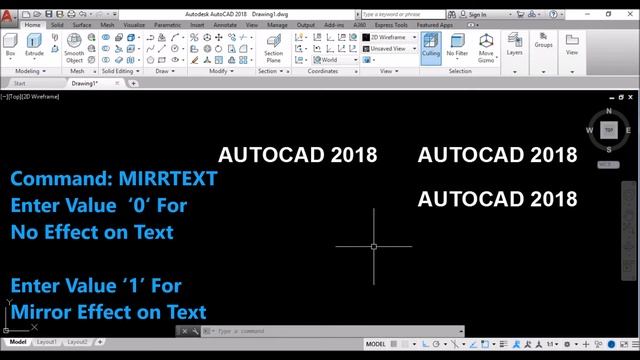Select the Box solid tool
640x360 pixels.
10,45
